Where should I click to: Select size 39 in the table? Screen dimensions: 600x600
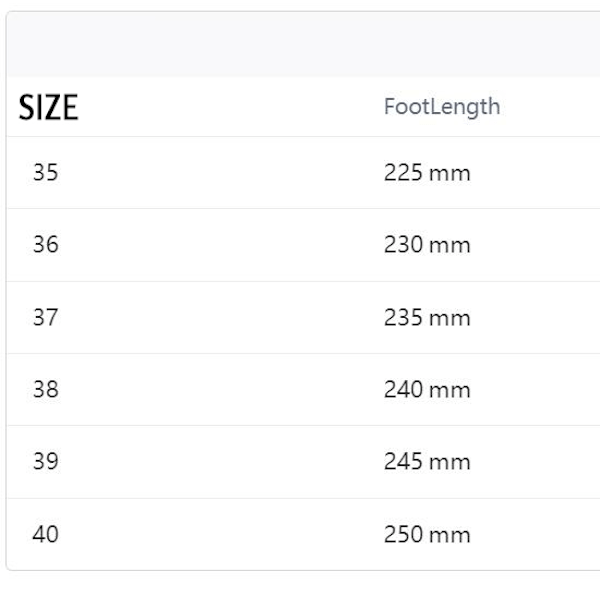click(46, 461)
